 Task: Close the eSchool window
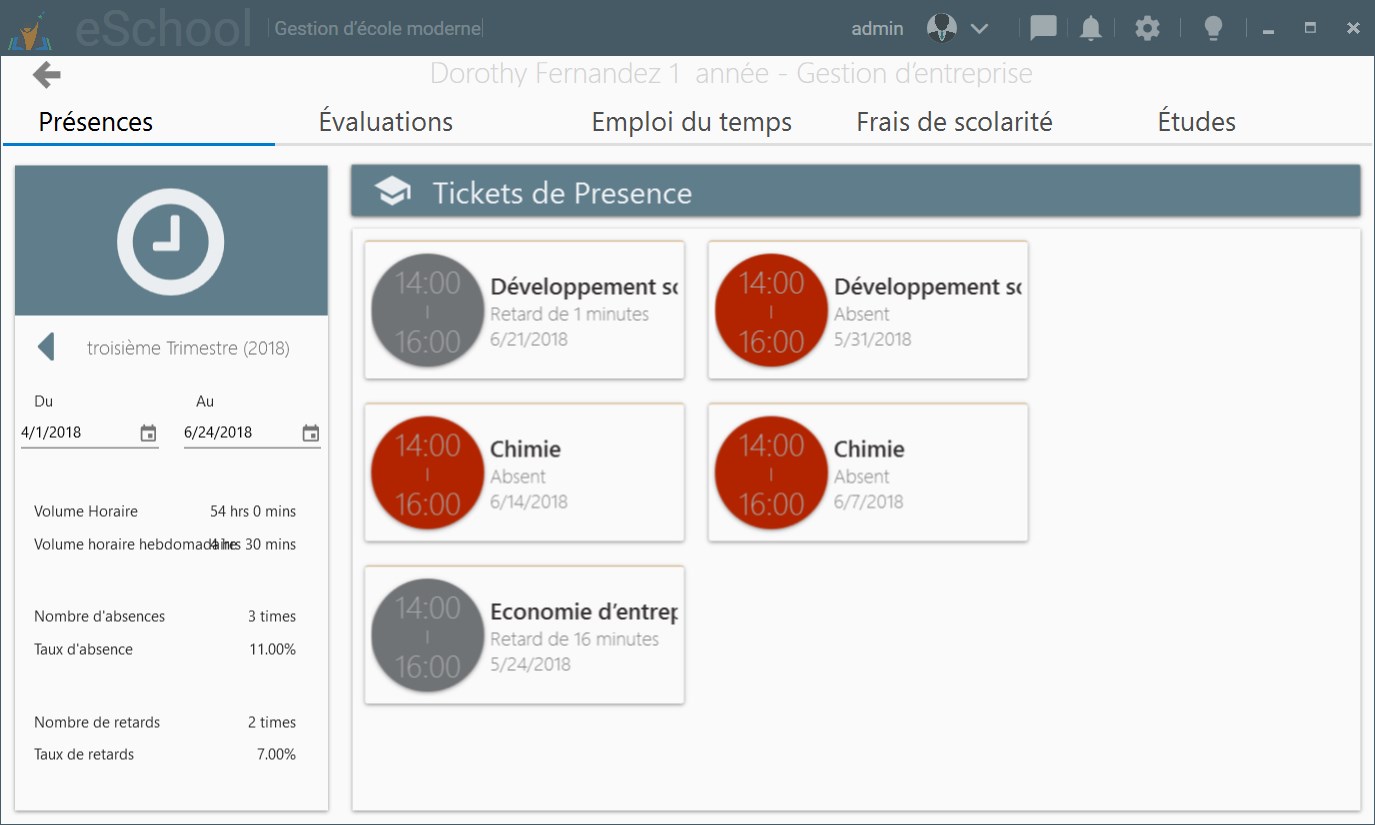pyautogui.click(x=1353, y=28)
